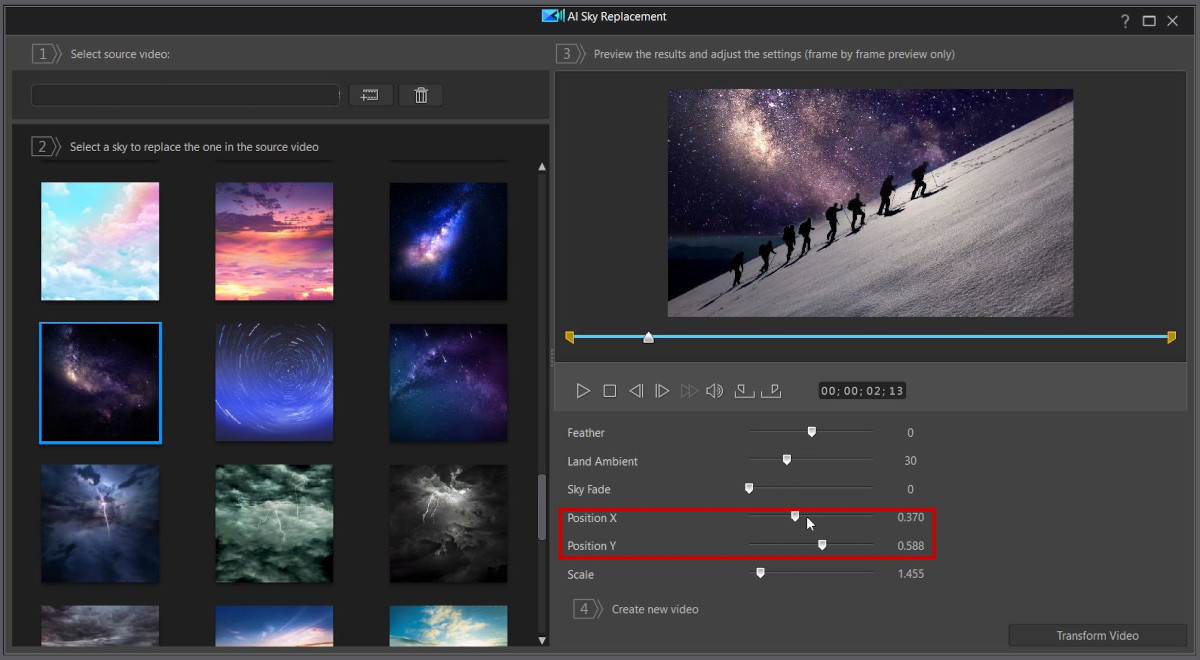
Task: Mute the preview audio
Action: pyautogui.click(x=714, y=391)
